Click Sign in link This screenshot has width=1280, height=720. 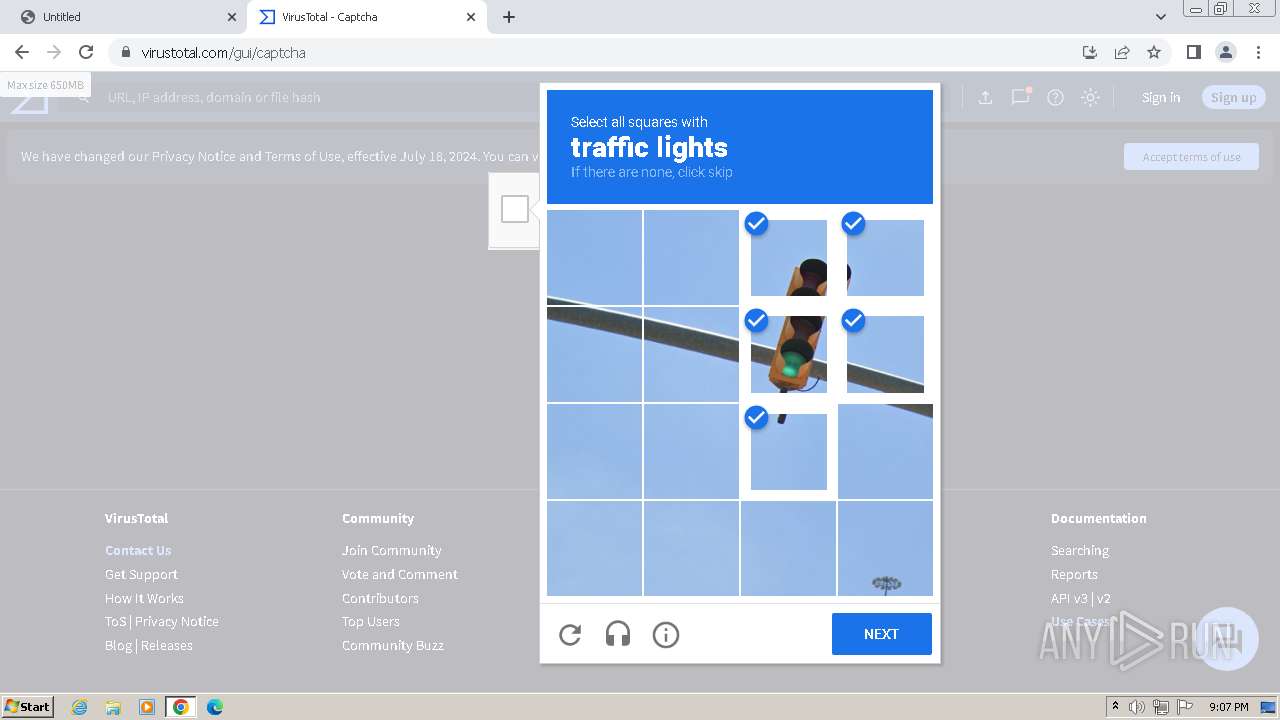[x=1161, y=97]
